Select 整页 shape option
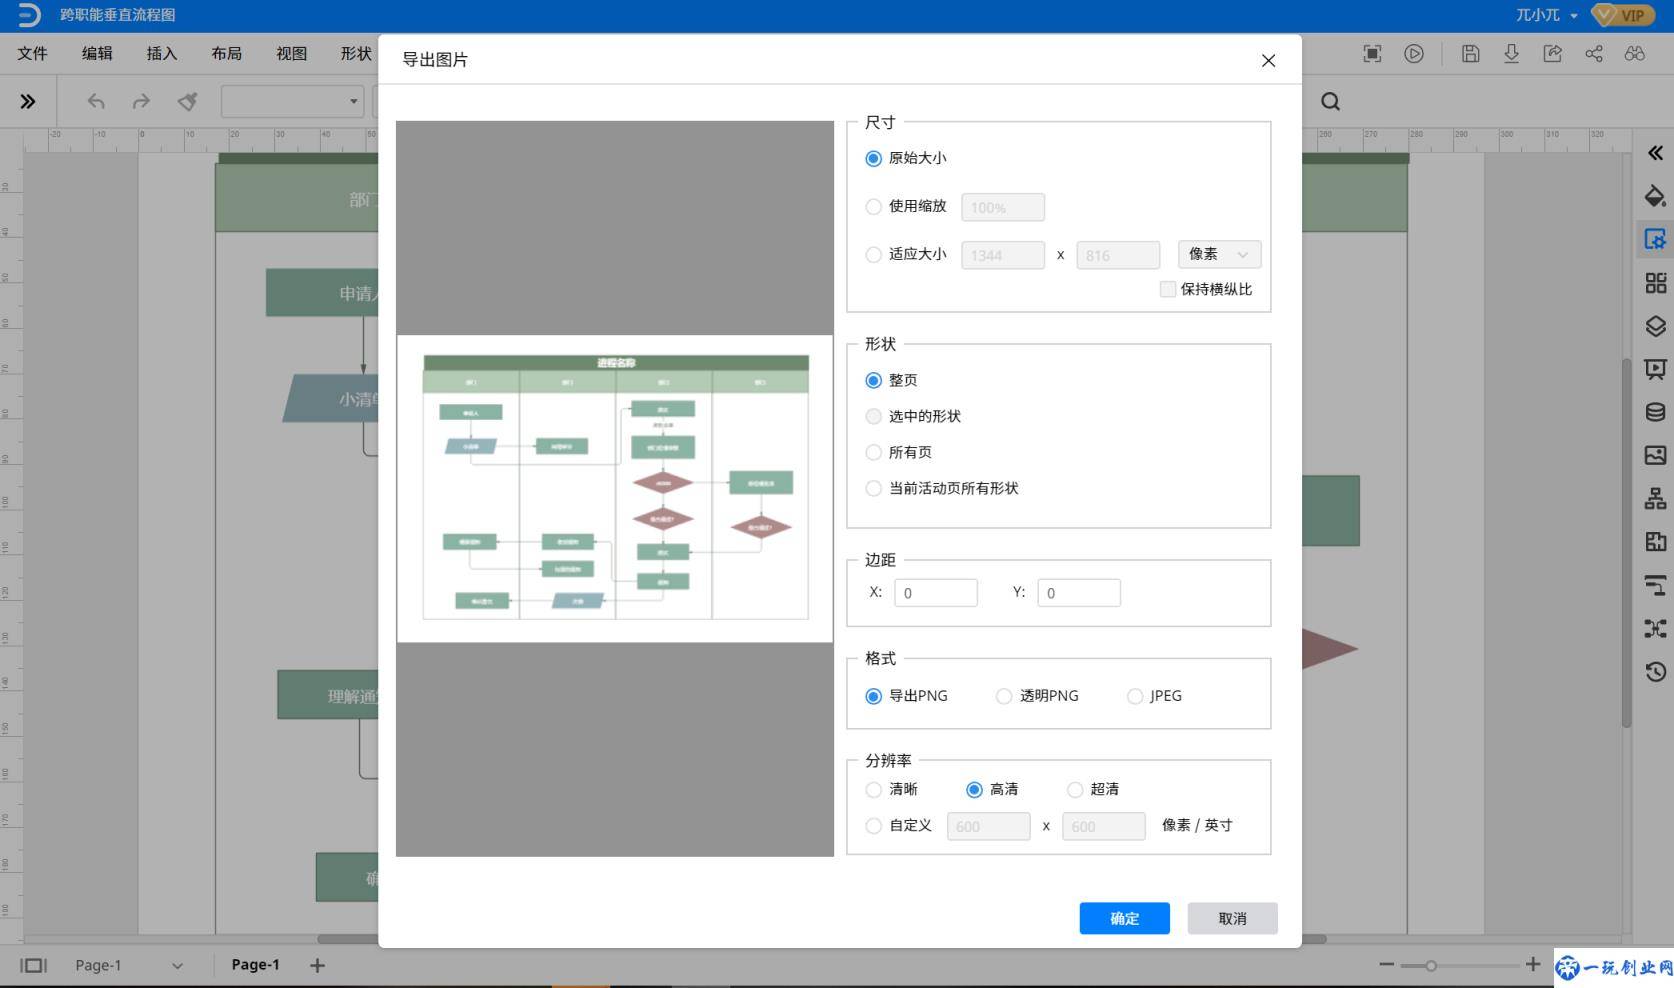The width and height of the screenshot is (1674, 988). [x=891, y=380]
